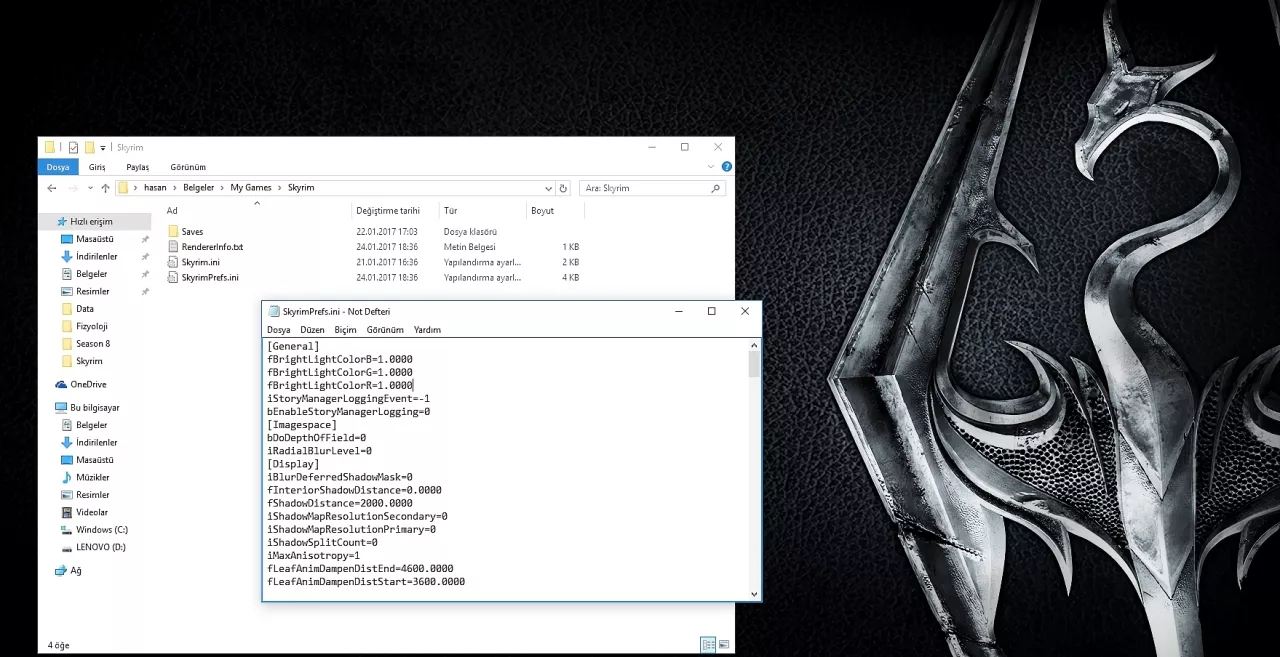Switch Explorer to details view icon
The width and height of the screenshot is (1280, 657).
pos(708,645)
